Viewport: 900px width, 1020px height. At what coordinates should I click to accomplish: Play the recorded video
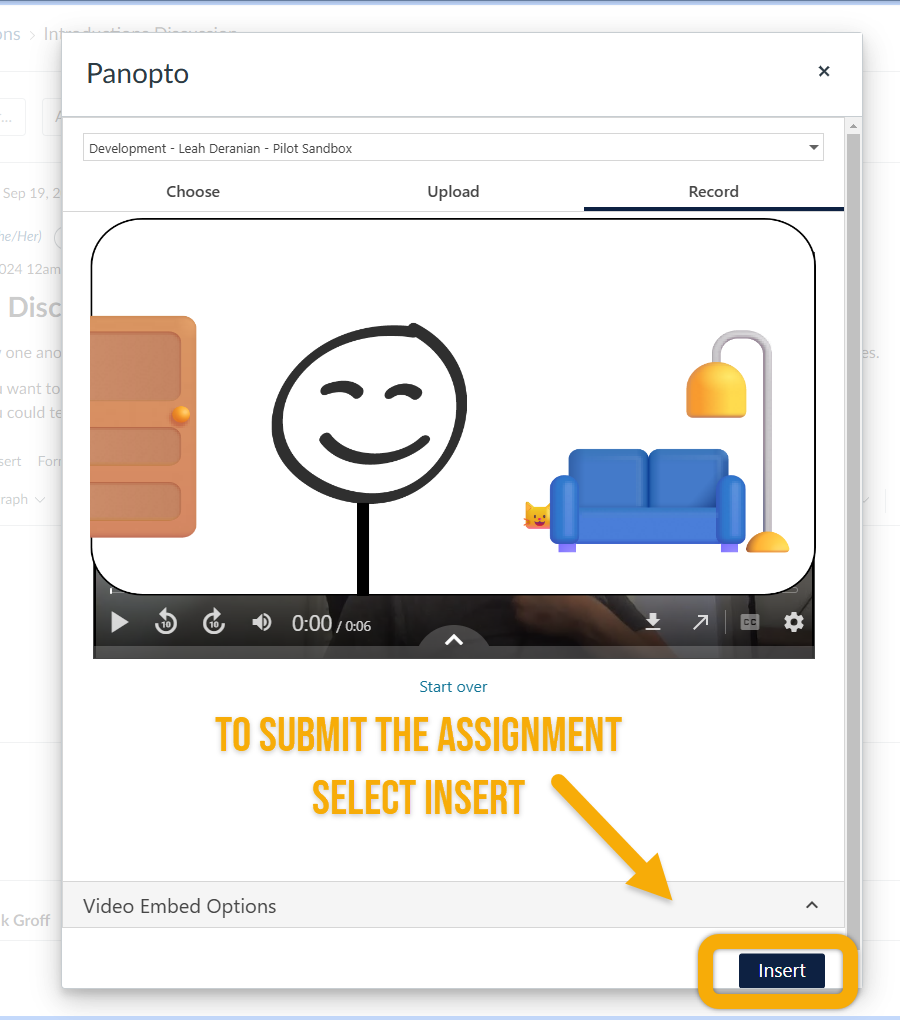coord(119,623)
